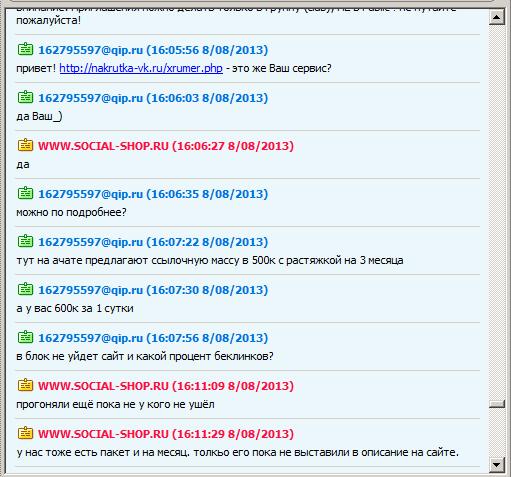Click sender header 162795597@qip.ru (16:07:56 8/08/2013)
Screen dimensions: 511x477
(x=153, y=338)
